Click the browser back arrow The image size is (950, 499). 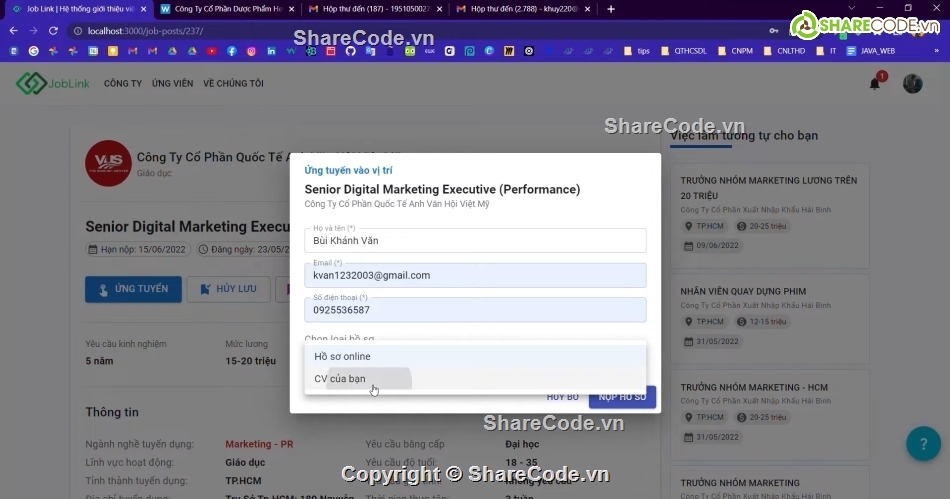[14, 31]
